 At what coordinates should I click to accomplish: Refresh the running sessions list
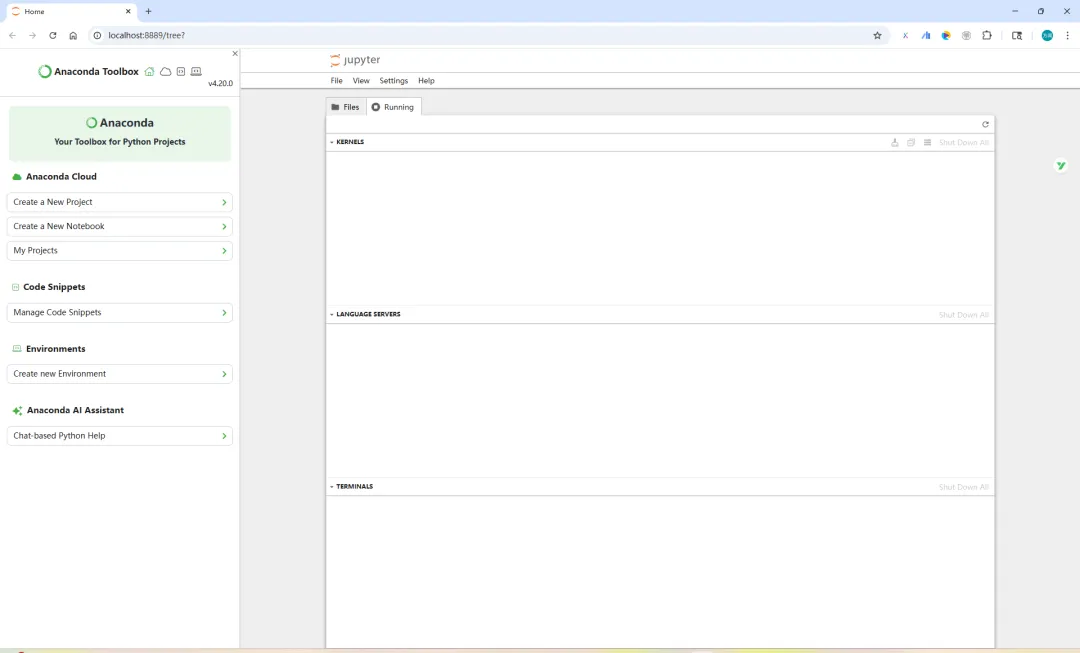coord(985,125)
